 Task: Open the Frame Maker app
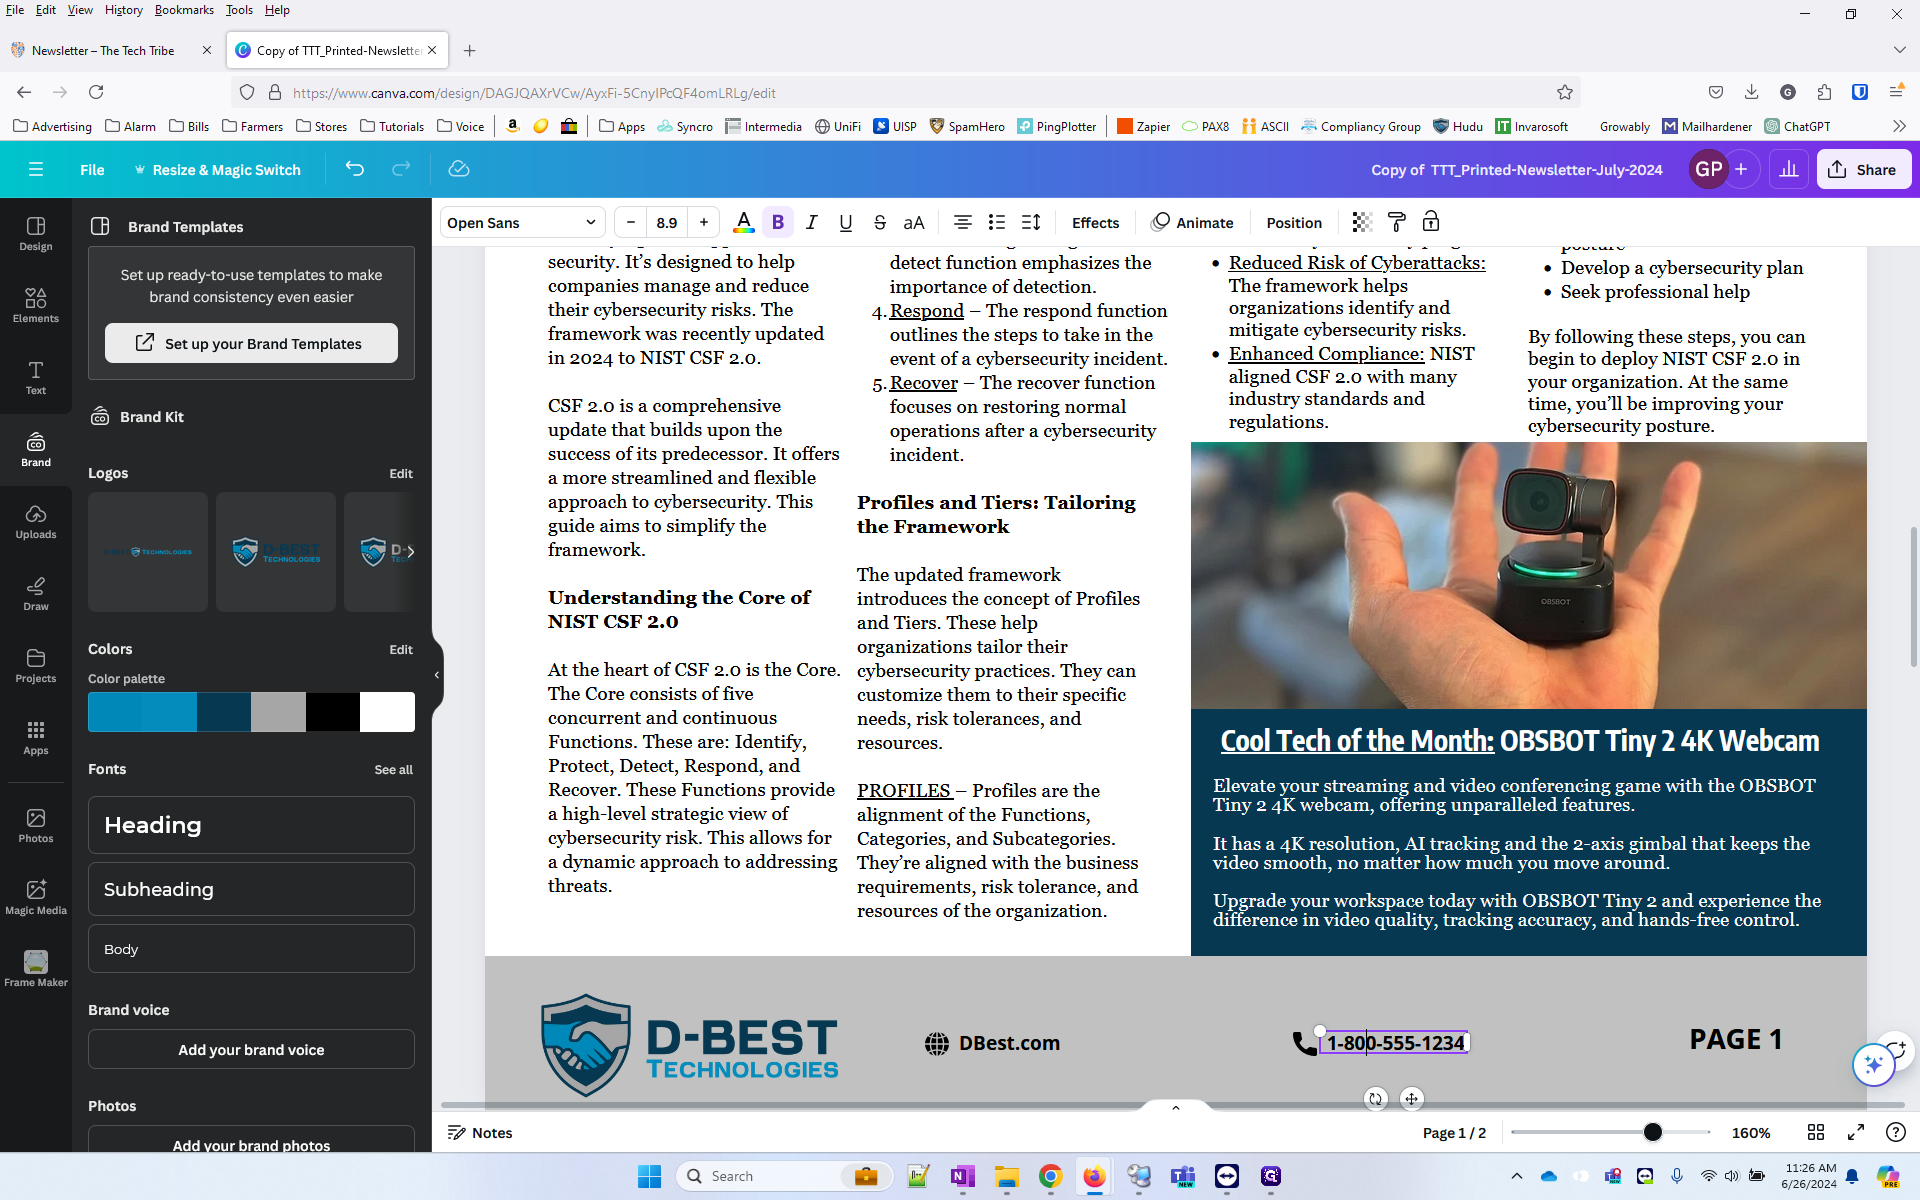pyautogui.click(x=36, y=969)
